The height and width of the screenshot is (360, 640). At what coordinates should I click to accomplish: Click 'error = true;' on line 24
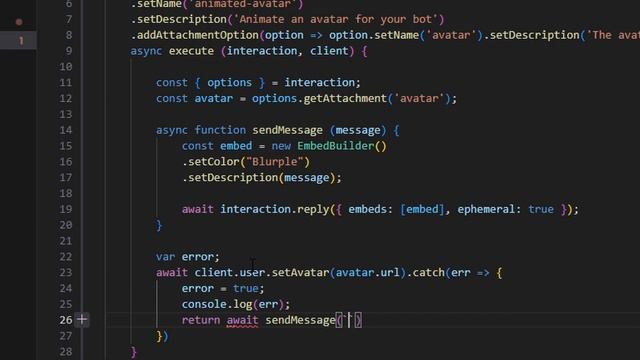(x=223, y=288)
